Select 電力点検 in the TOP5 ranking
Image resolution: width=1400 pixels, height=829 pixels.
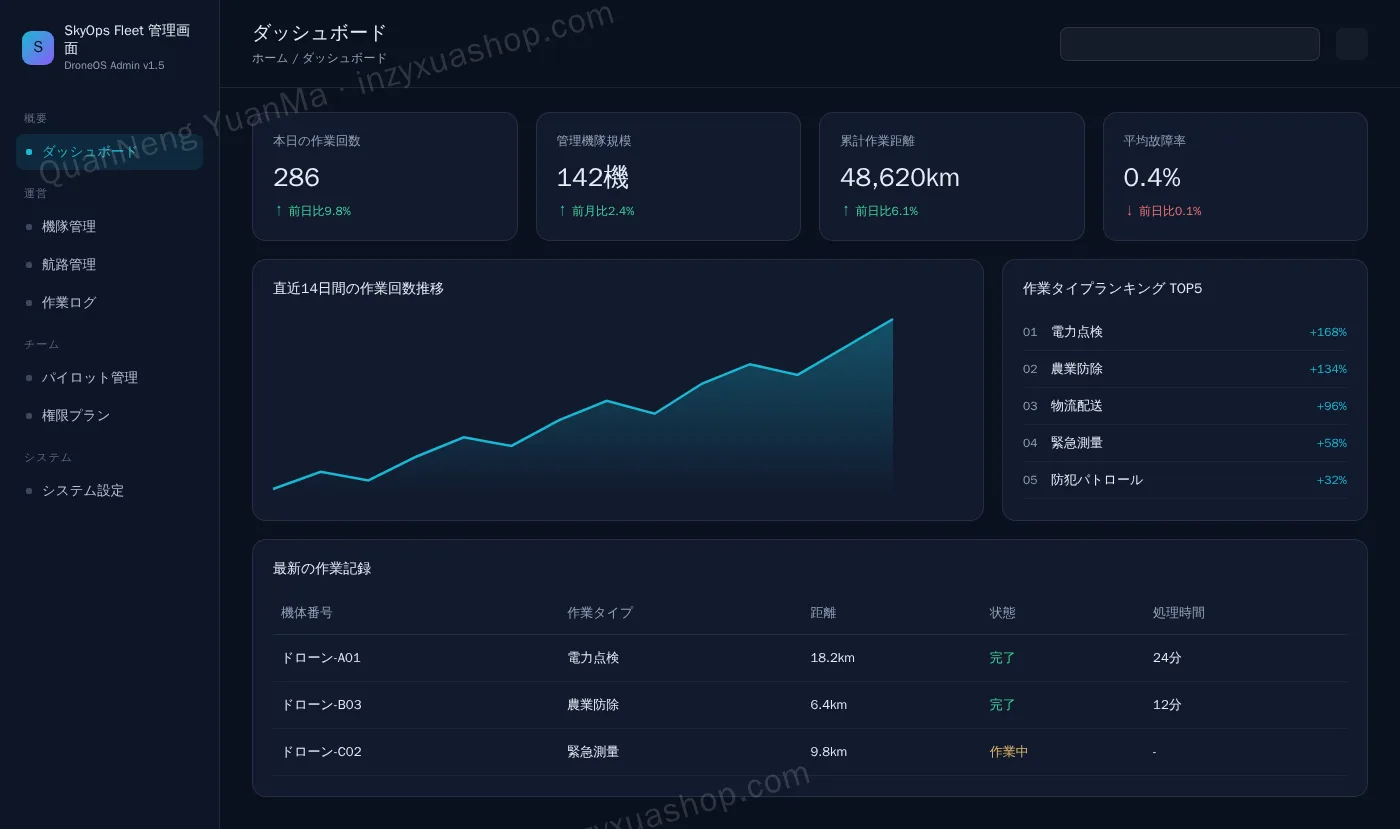1185,332
